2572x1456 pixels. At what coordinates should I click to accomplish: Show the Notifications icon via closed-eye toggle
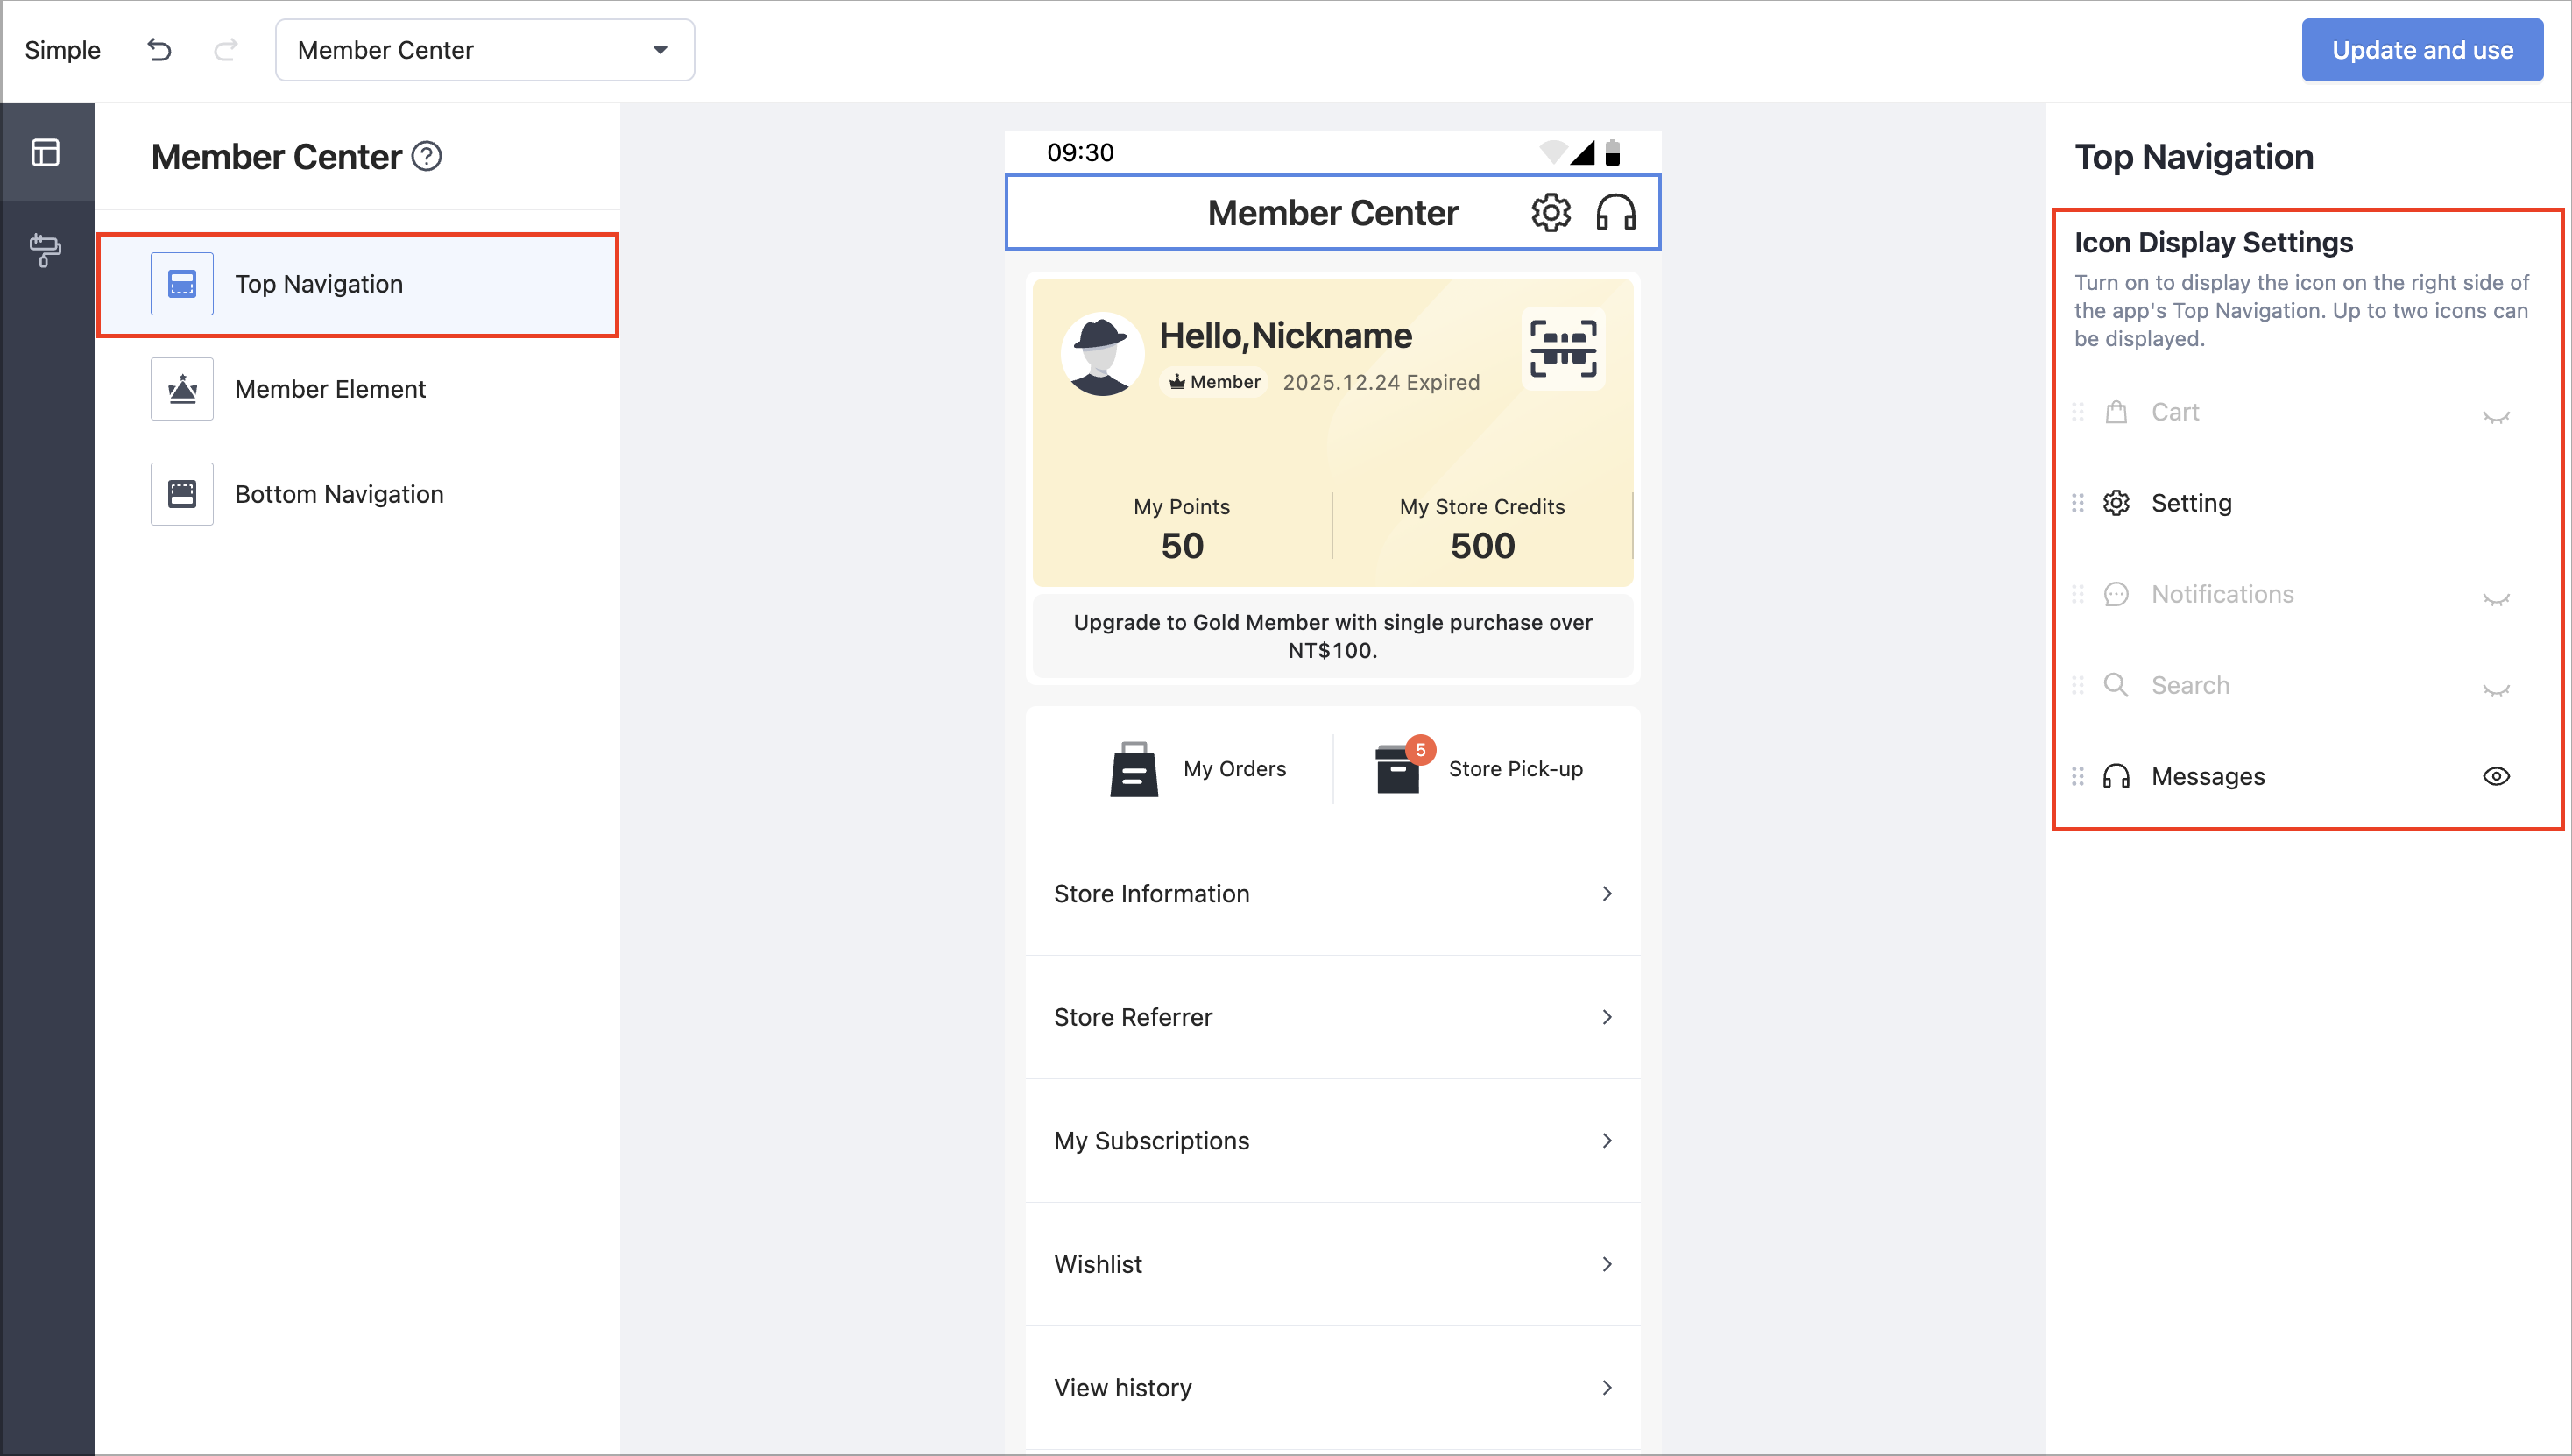click(x=2496, y=598)
